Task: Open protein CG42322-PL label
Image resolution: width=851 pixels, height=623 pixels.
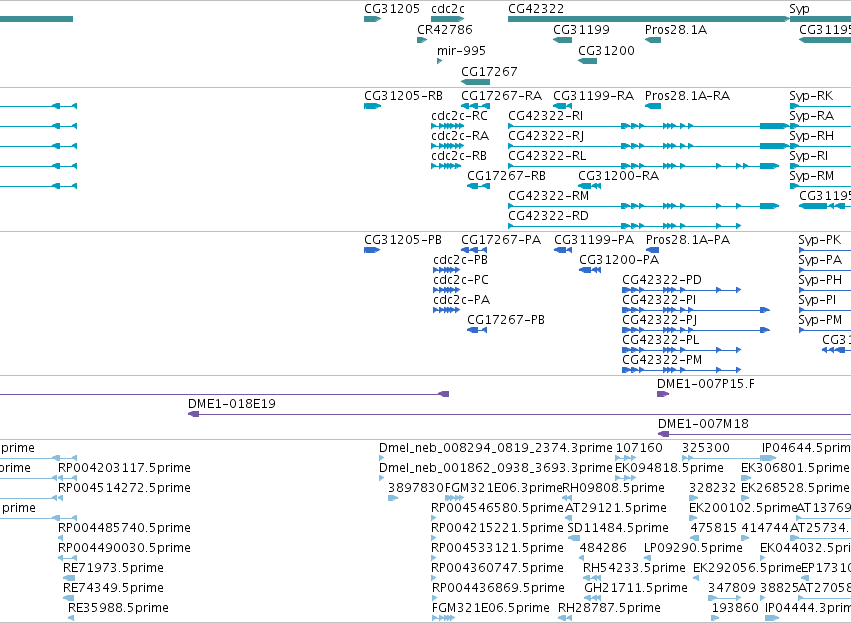Action: coord(661,340)
